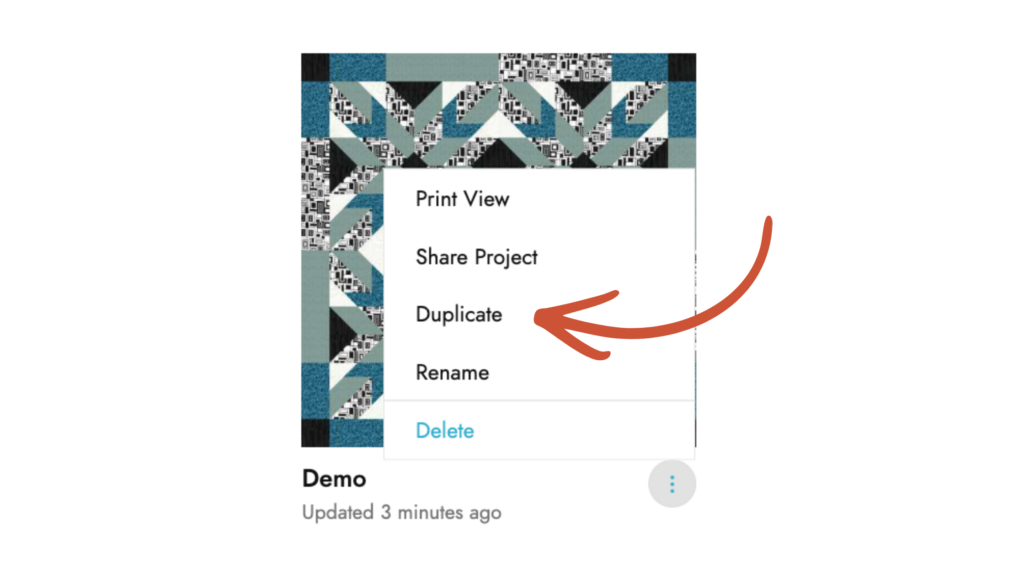Click the gray circular options icon beside Demo
Screen dimensions: 1024x576
coord(672,485)
